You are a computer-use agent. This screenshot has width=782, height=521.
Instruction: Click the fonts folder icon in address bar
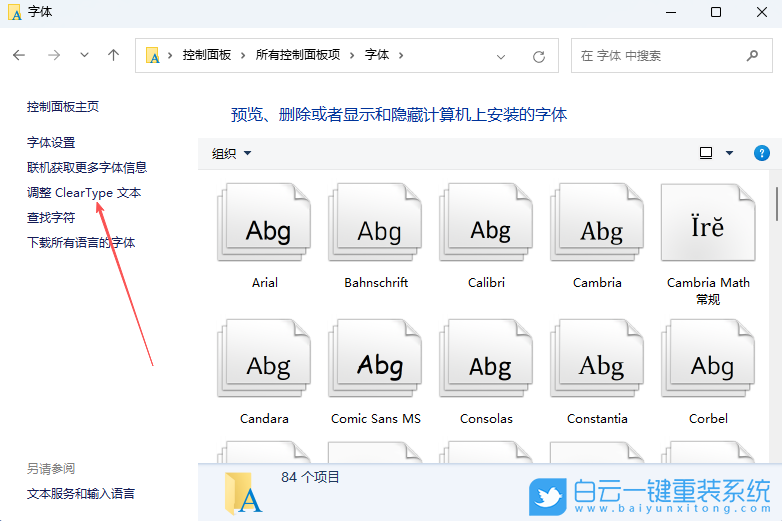153,55
